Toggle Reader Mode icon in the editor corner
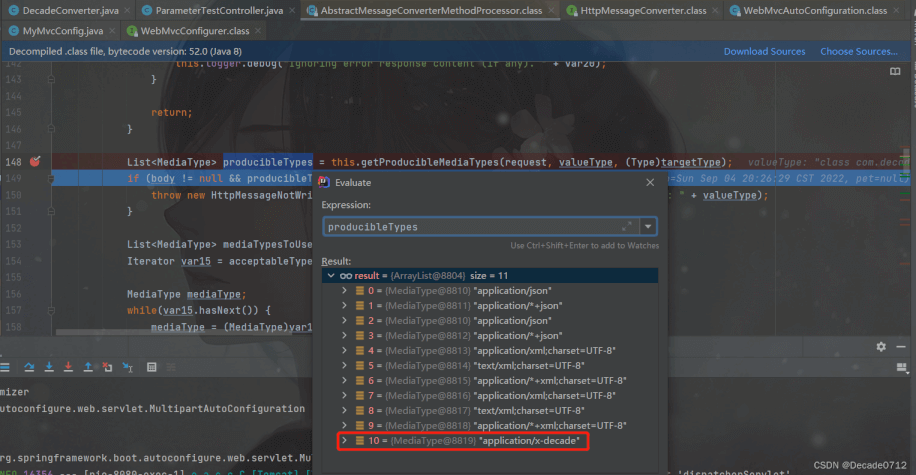This screenshot has width=916, height=475. pos(895,71)
